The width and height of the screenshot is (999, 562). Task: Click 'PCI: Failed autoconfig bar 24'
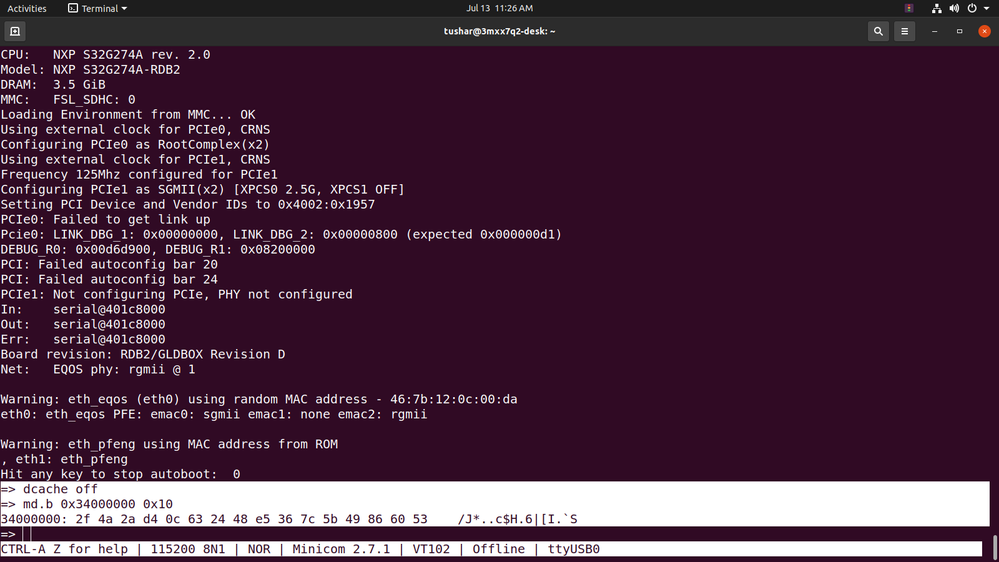point(109,279)
